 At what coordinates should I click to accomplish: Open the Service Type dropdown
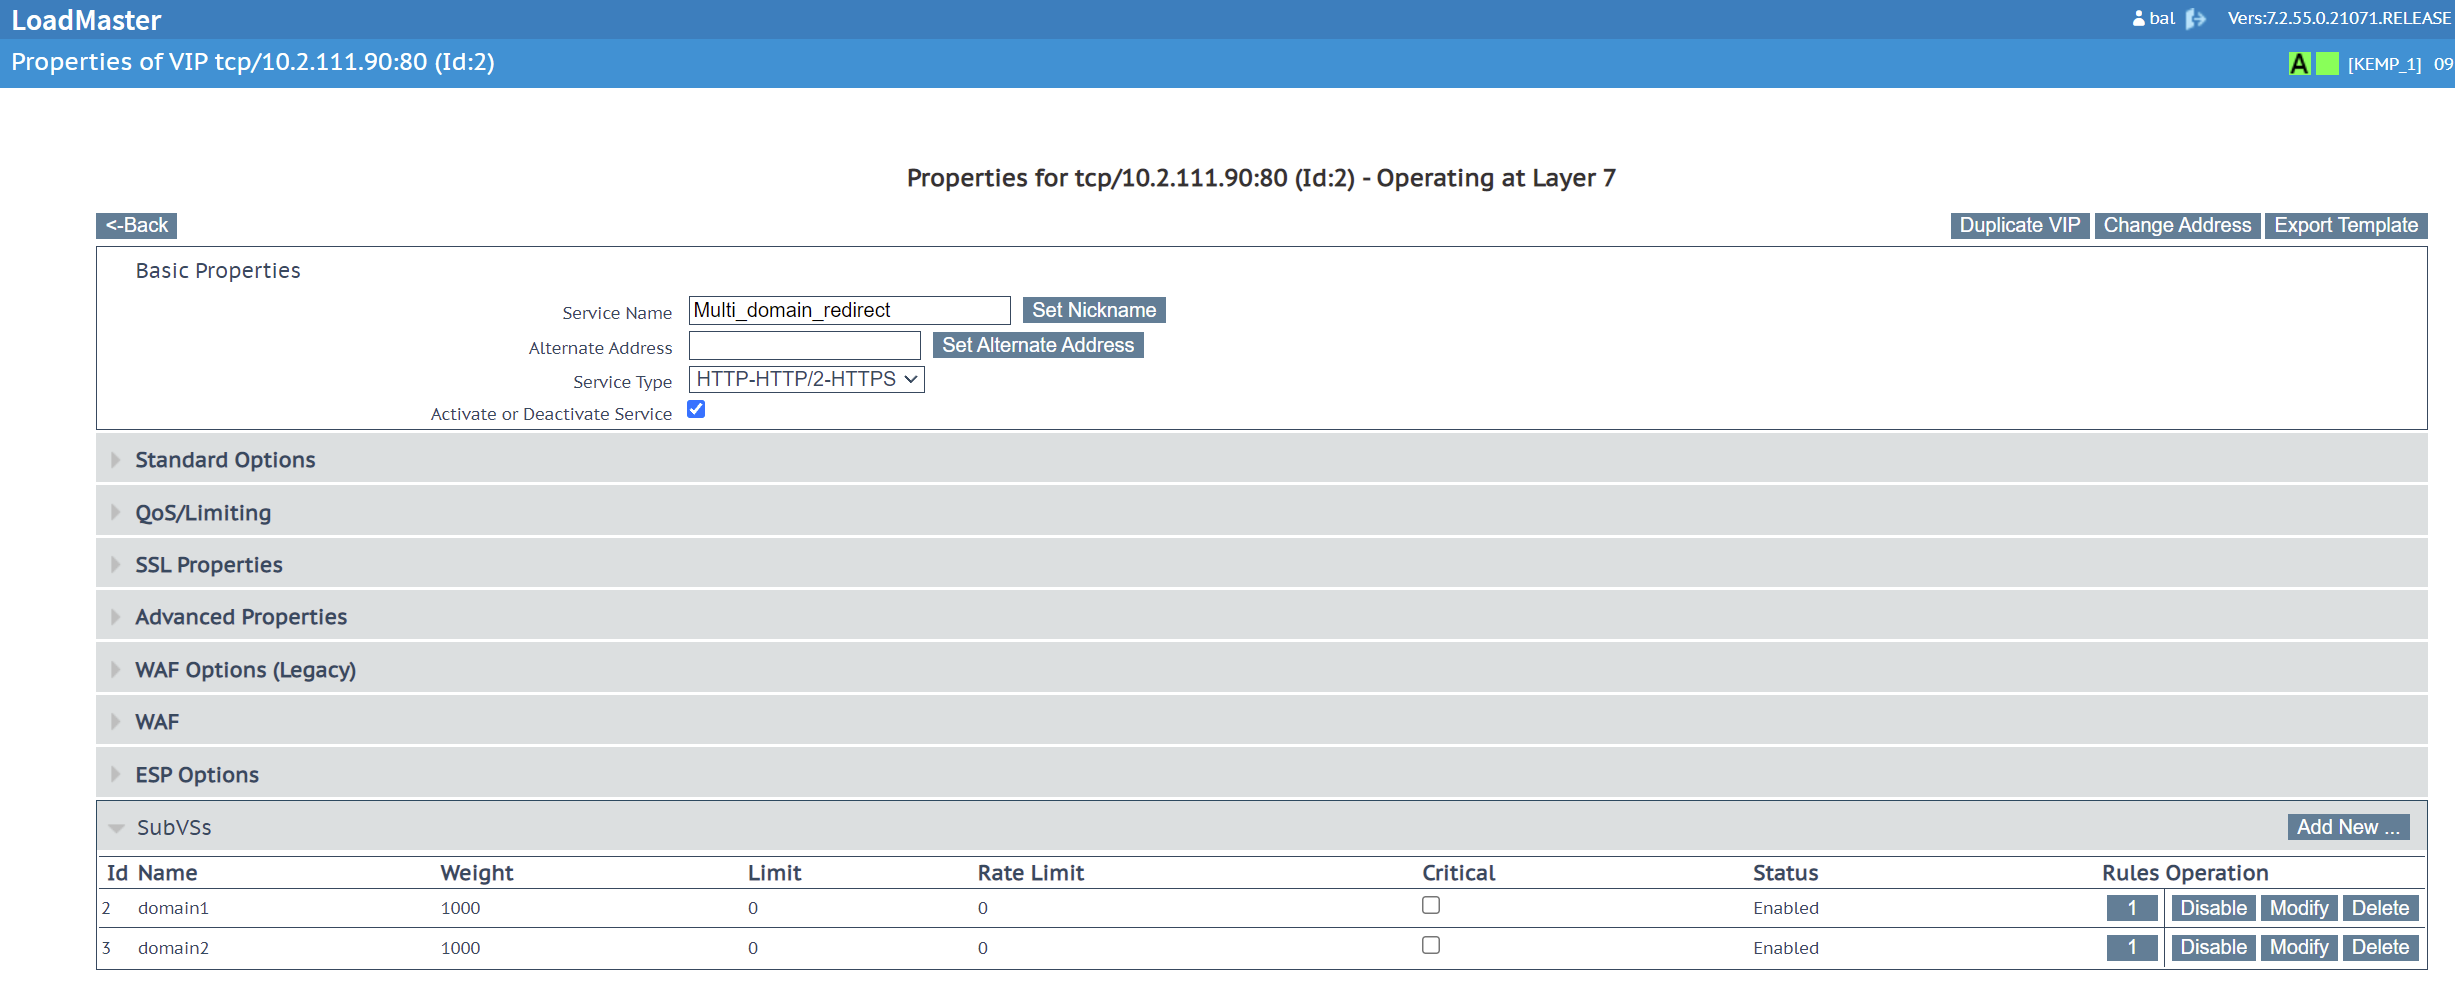tap(806, 379)
